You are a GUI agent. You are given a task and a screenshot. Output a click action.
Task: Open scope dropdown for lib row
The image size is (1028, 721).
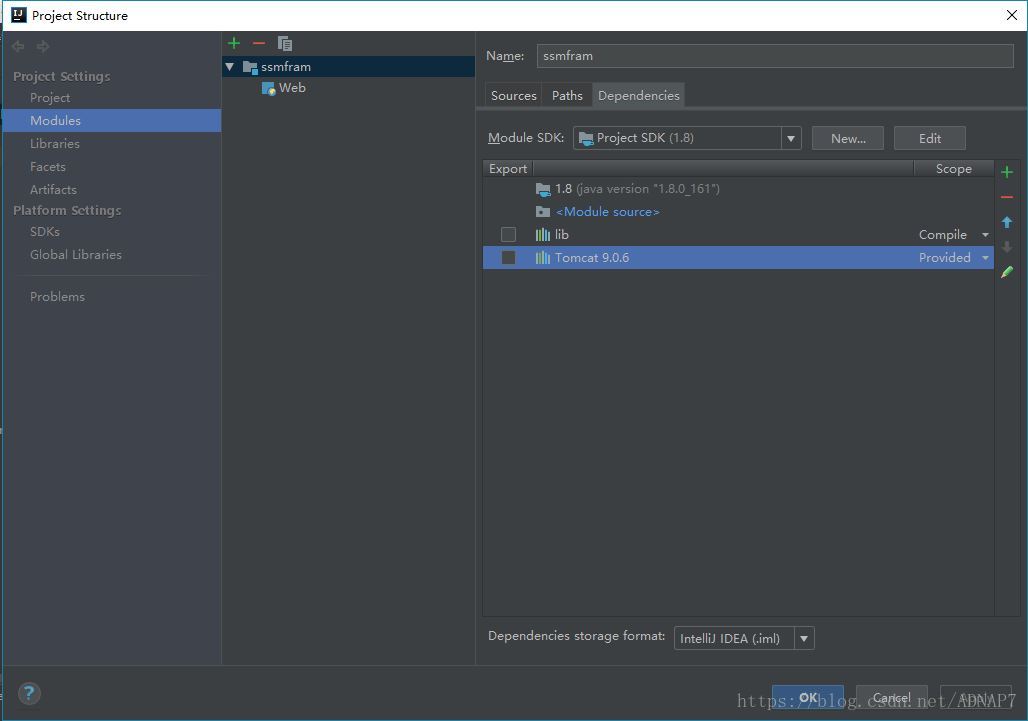click(985, 235)
